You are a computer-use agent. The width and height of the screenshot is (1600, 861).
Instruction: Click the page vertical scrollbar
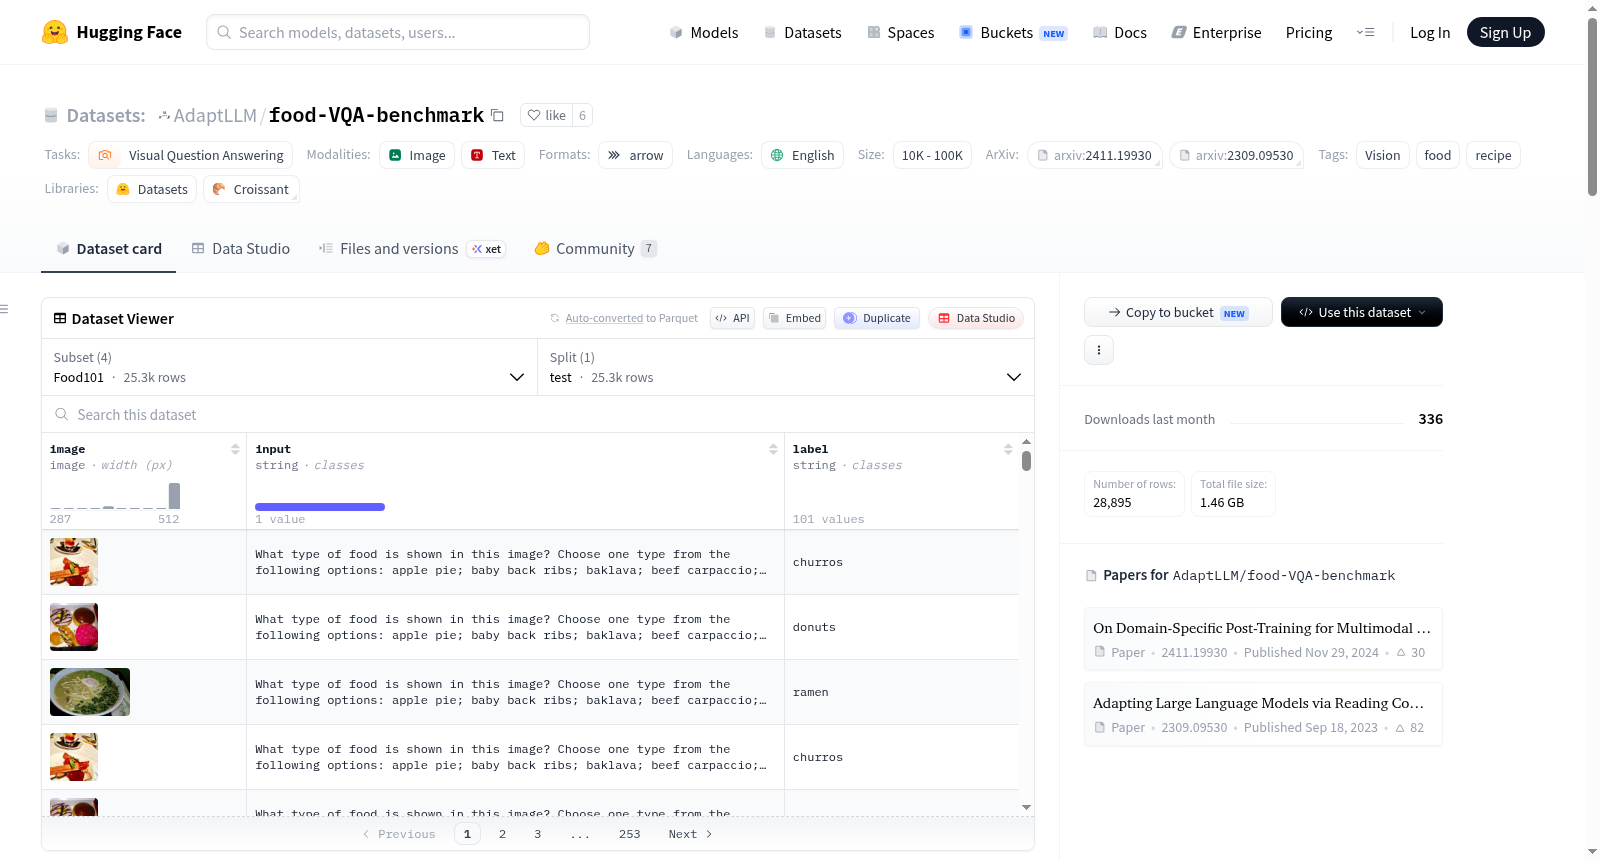(1592, 105)
